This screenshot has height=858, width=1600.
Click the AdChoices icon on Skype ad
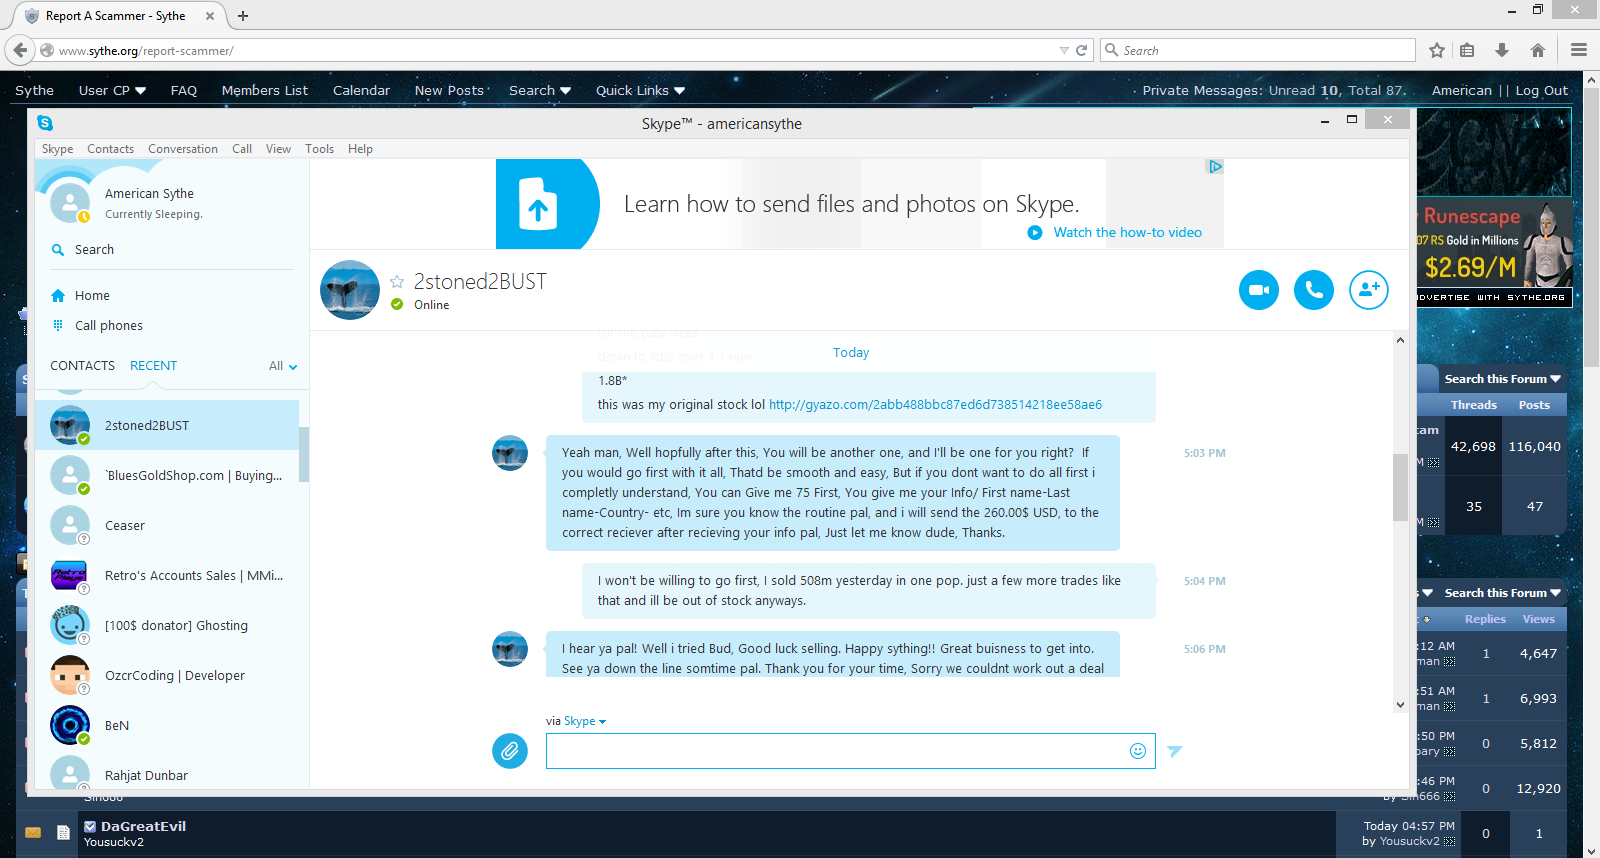(x=1215, y=167)
